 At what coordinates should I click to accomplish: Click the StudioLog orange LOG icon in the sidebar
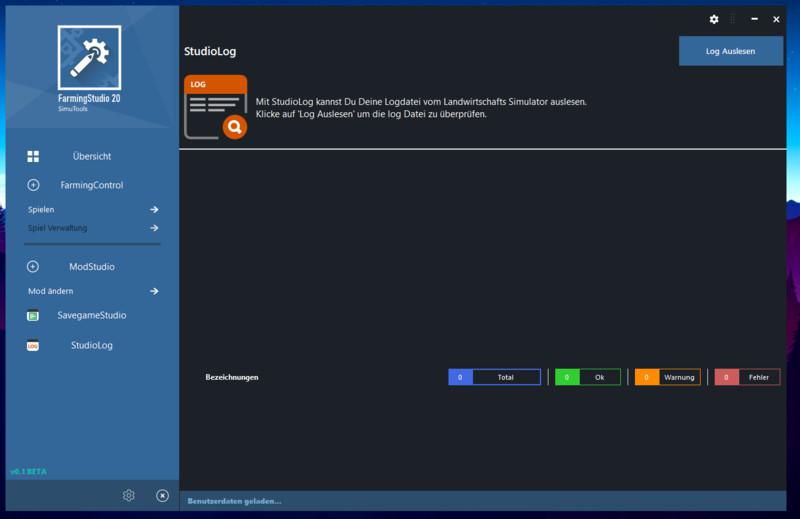point(33,346)
